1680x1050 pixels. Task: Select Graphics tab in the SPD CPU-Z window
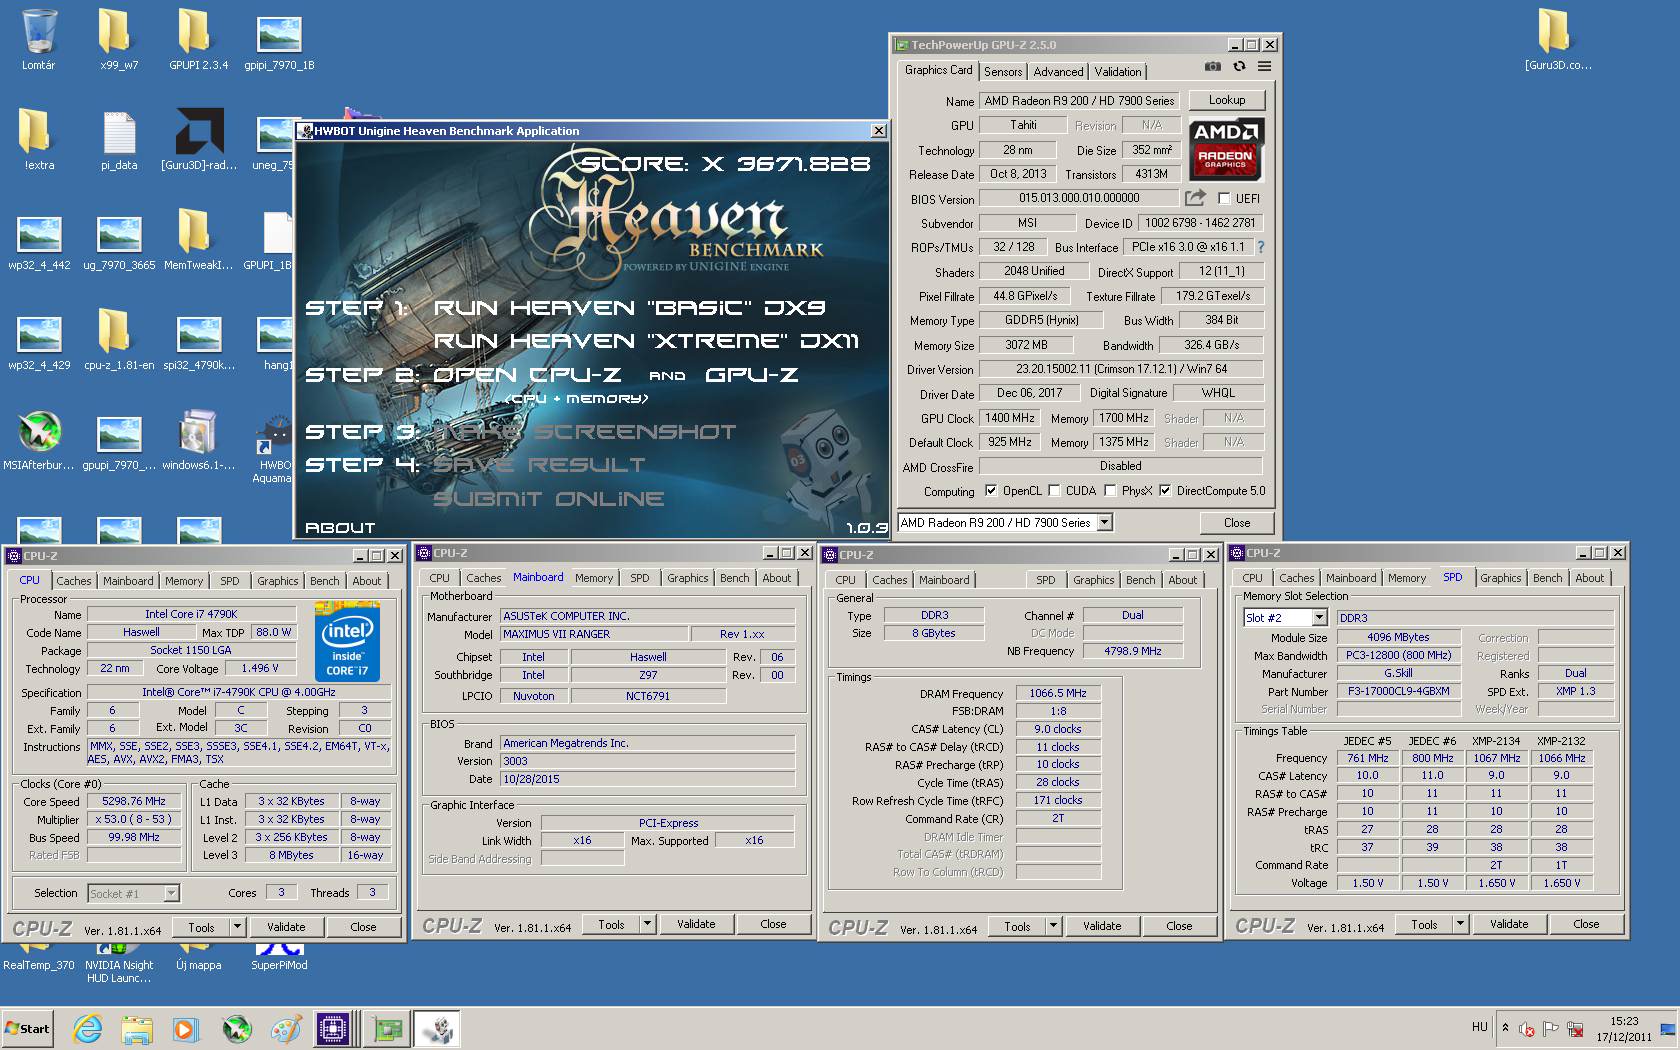click(1500, 578)
